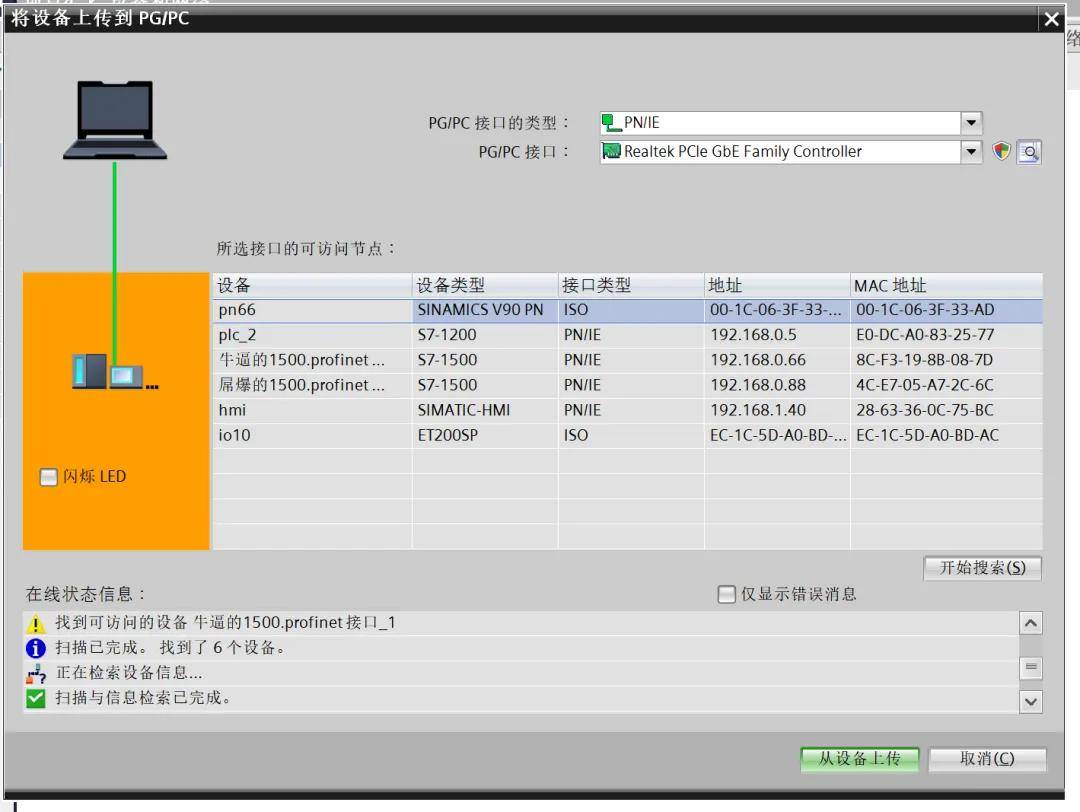The image size is (1080, 812).
Task: Click the 设备 column header
Action: coord(313,285)
